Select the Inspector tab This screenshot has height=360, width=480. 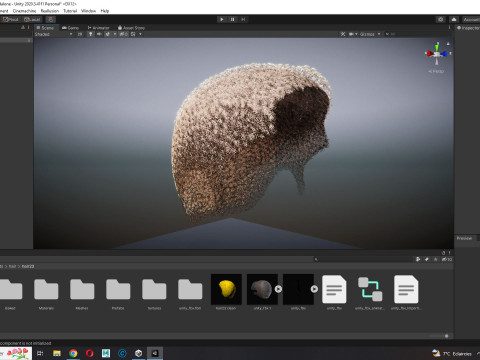468,28
